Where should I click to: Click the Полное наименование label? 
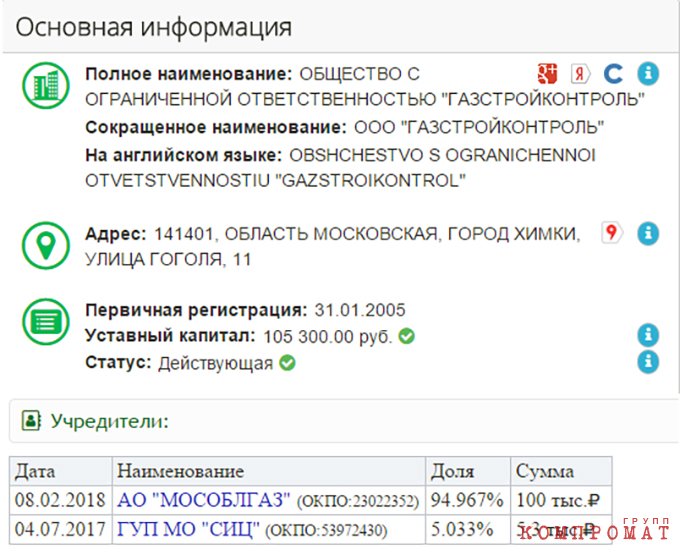[x=189, y=74]
